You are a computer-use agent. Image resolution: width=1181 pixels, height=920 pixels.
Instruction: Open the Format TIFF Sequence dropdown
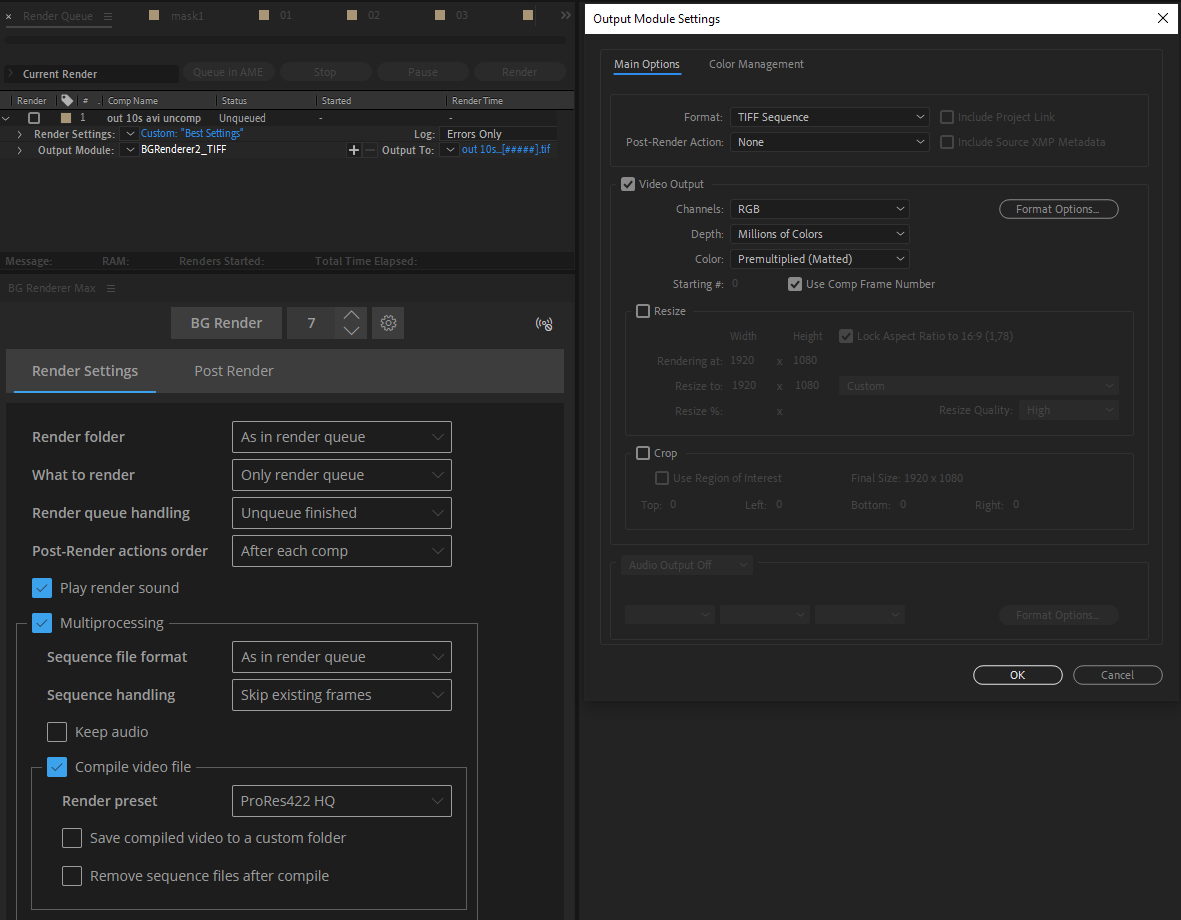(829, 117)
